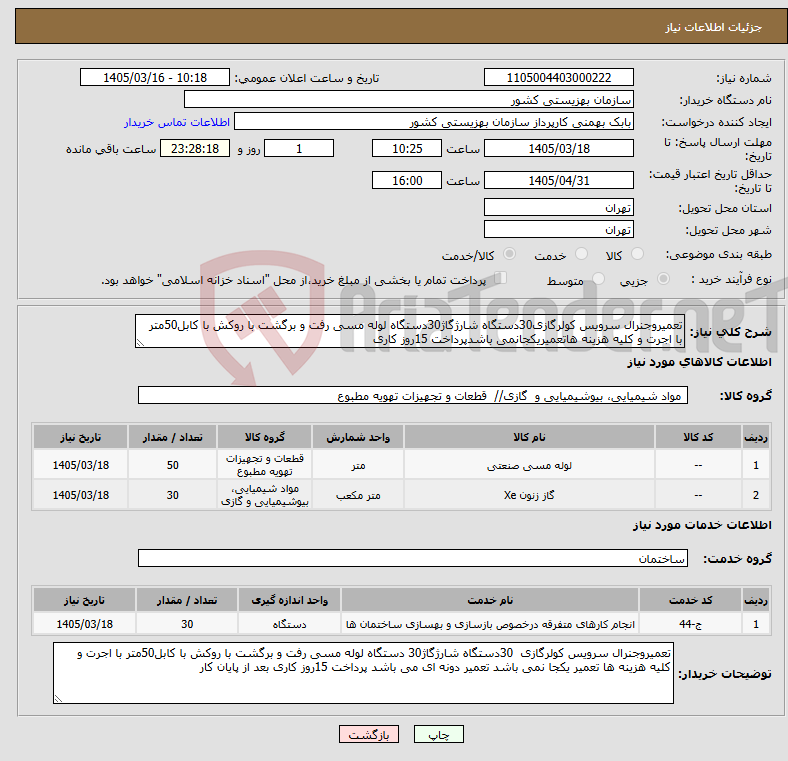Click resize handle of توضیحات خریدار box

pyautogui.click(x=58, y=699)
